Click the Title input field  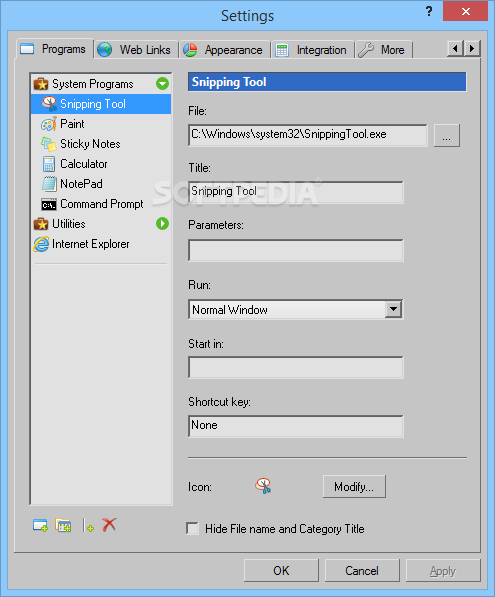tap(295, 192)
